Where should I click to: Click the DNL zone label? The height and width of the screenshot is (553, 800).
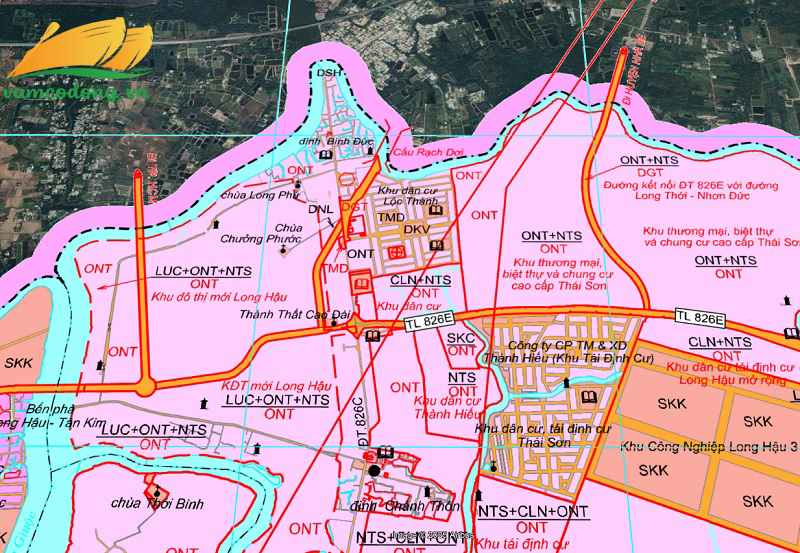coord(320,210)
